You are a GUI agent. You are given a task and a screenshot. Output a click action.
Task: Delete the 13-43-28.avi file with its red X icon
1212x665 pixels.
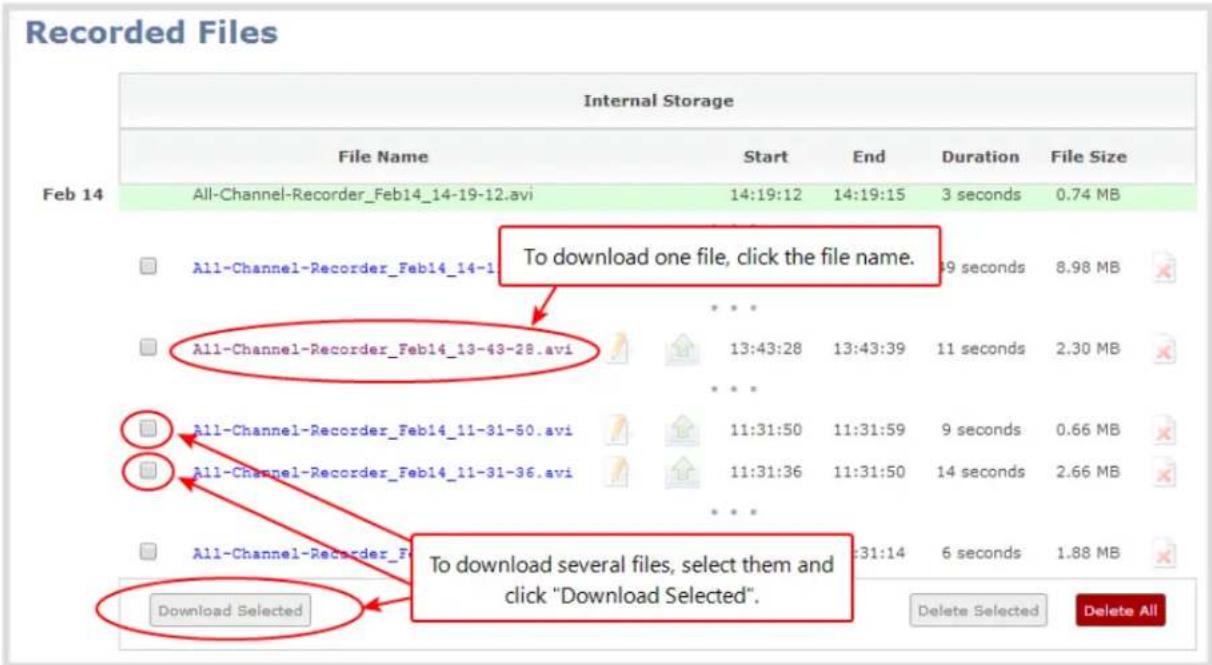[1163, 350]
